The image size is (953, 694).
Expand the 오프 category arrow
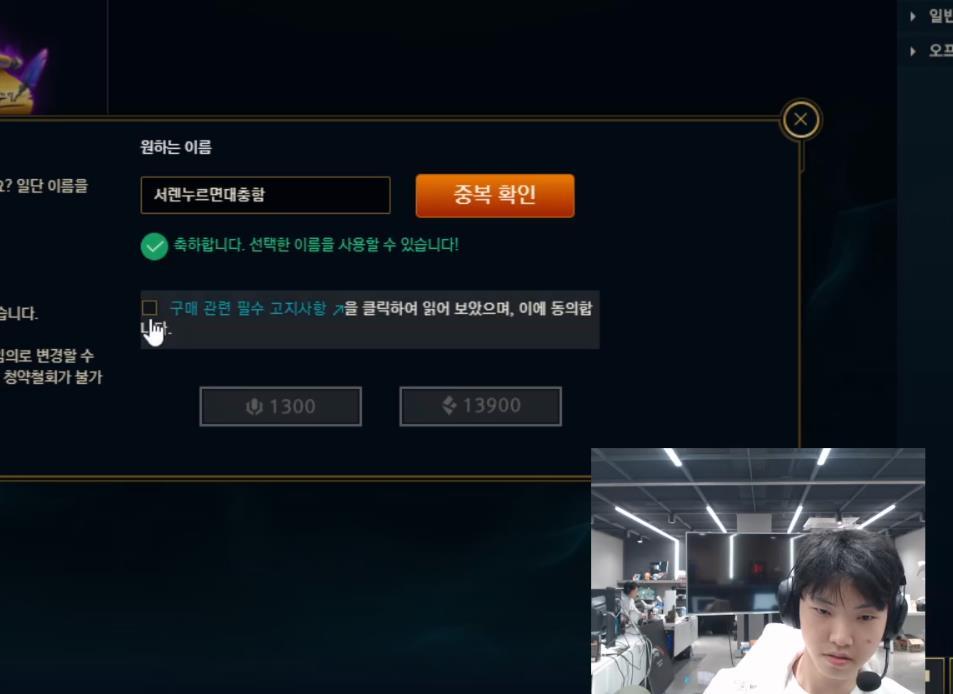point(913,52)
